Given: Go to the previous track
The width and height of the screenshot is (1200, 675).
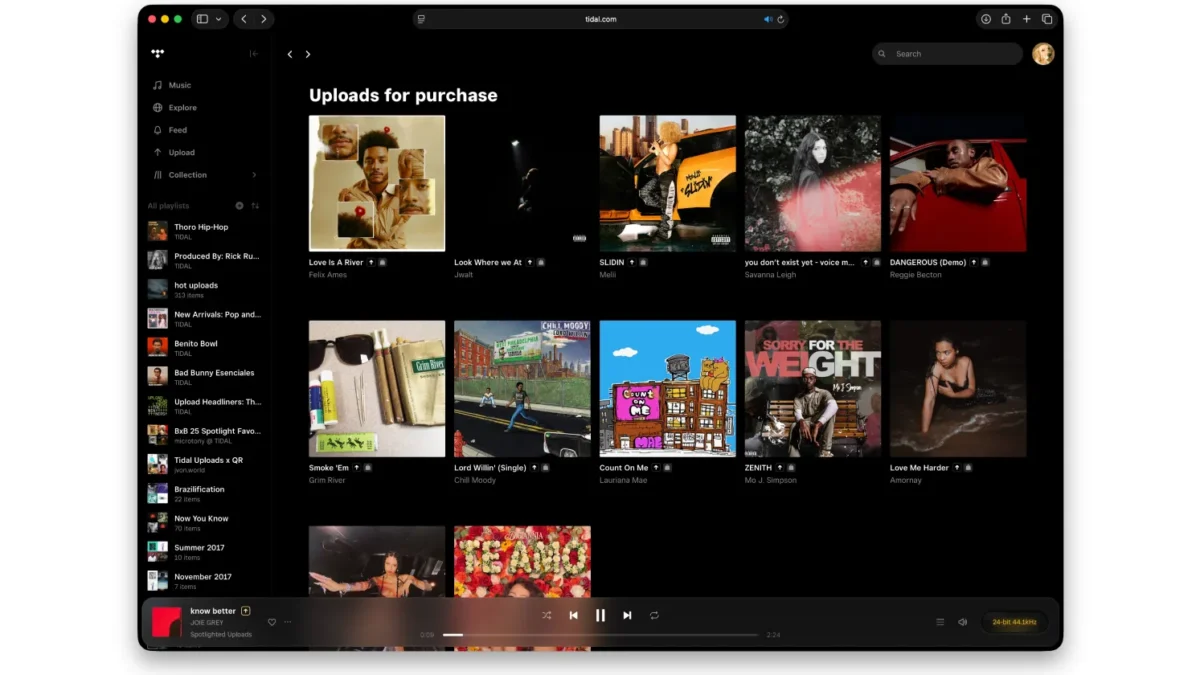Looking at the screenshot, I should pyautogui.click(x=573, y=616).
